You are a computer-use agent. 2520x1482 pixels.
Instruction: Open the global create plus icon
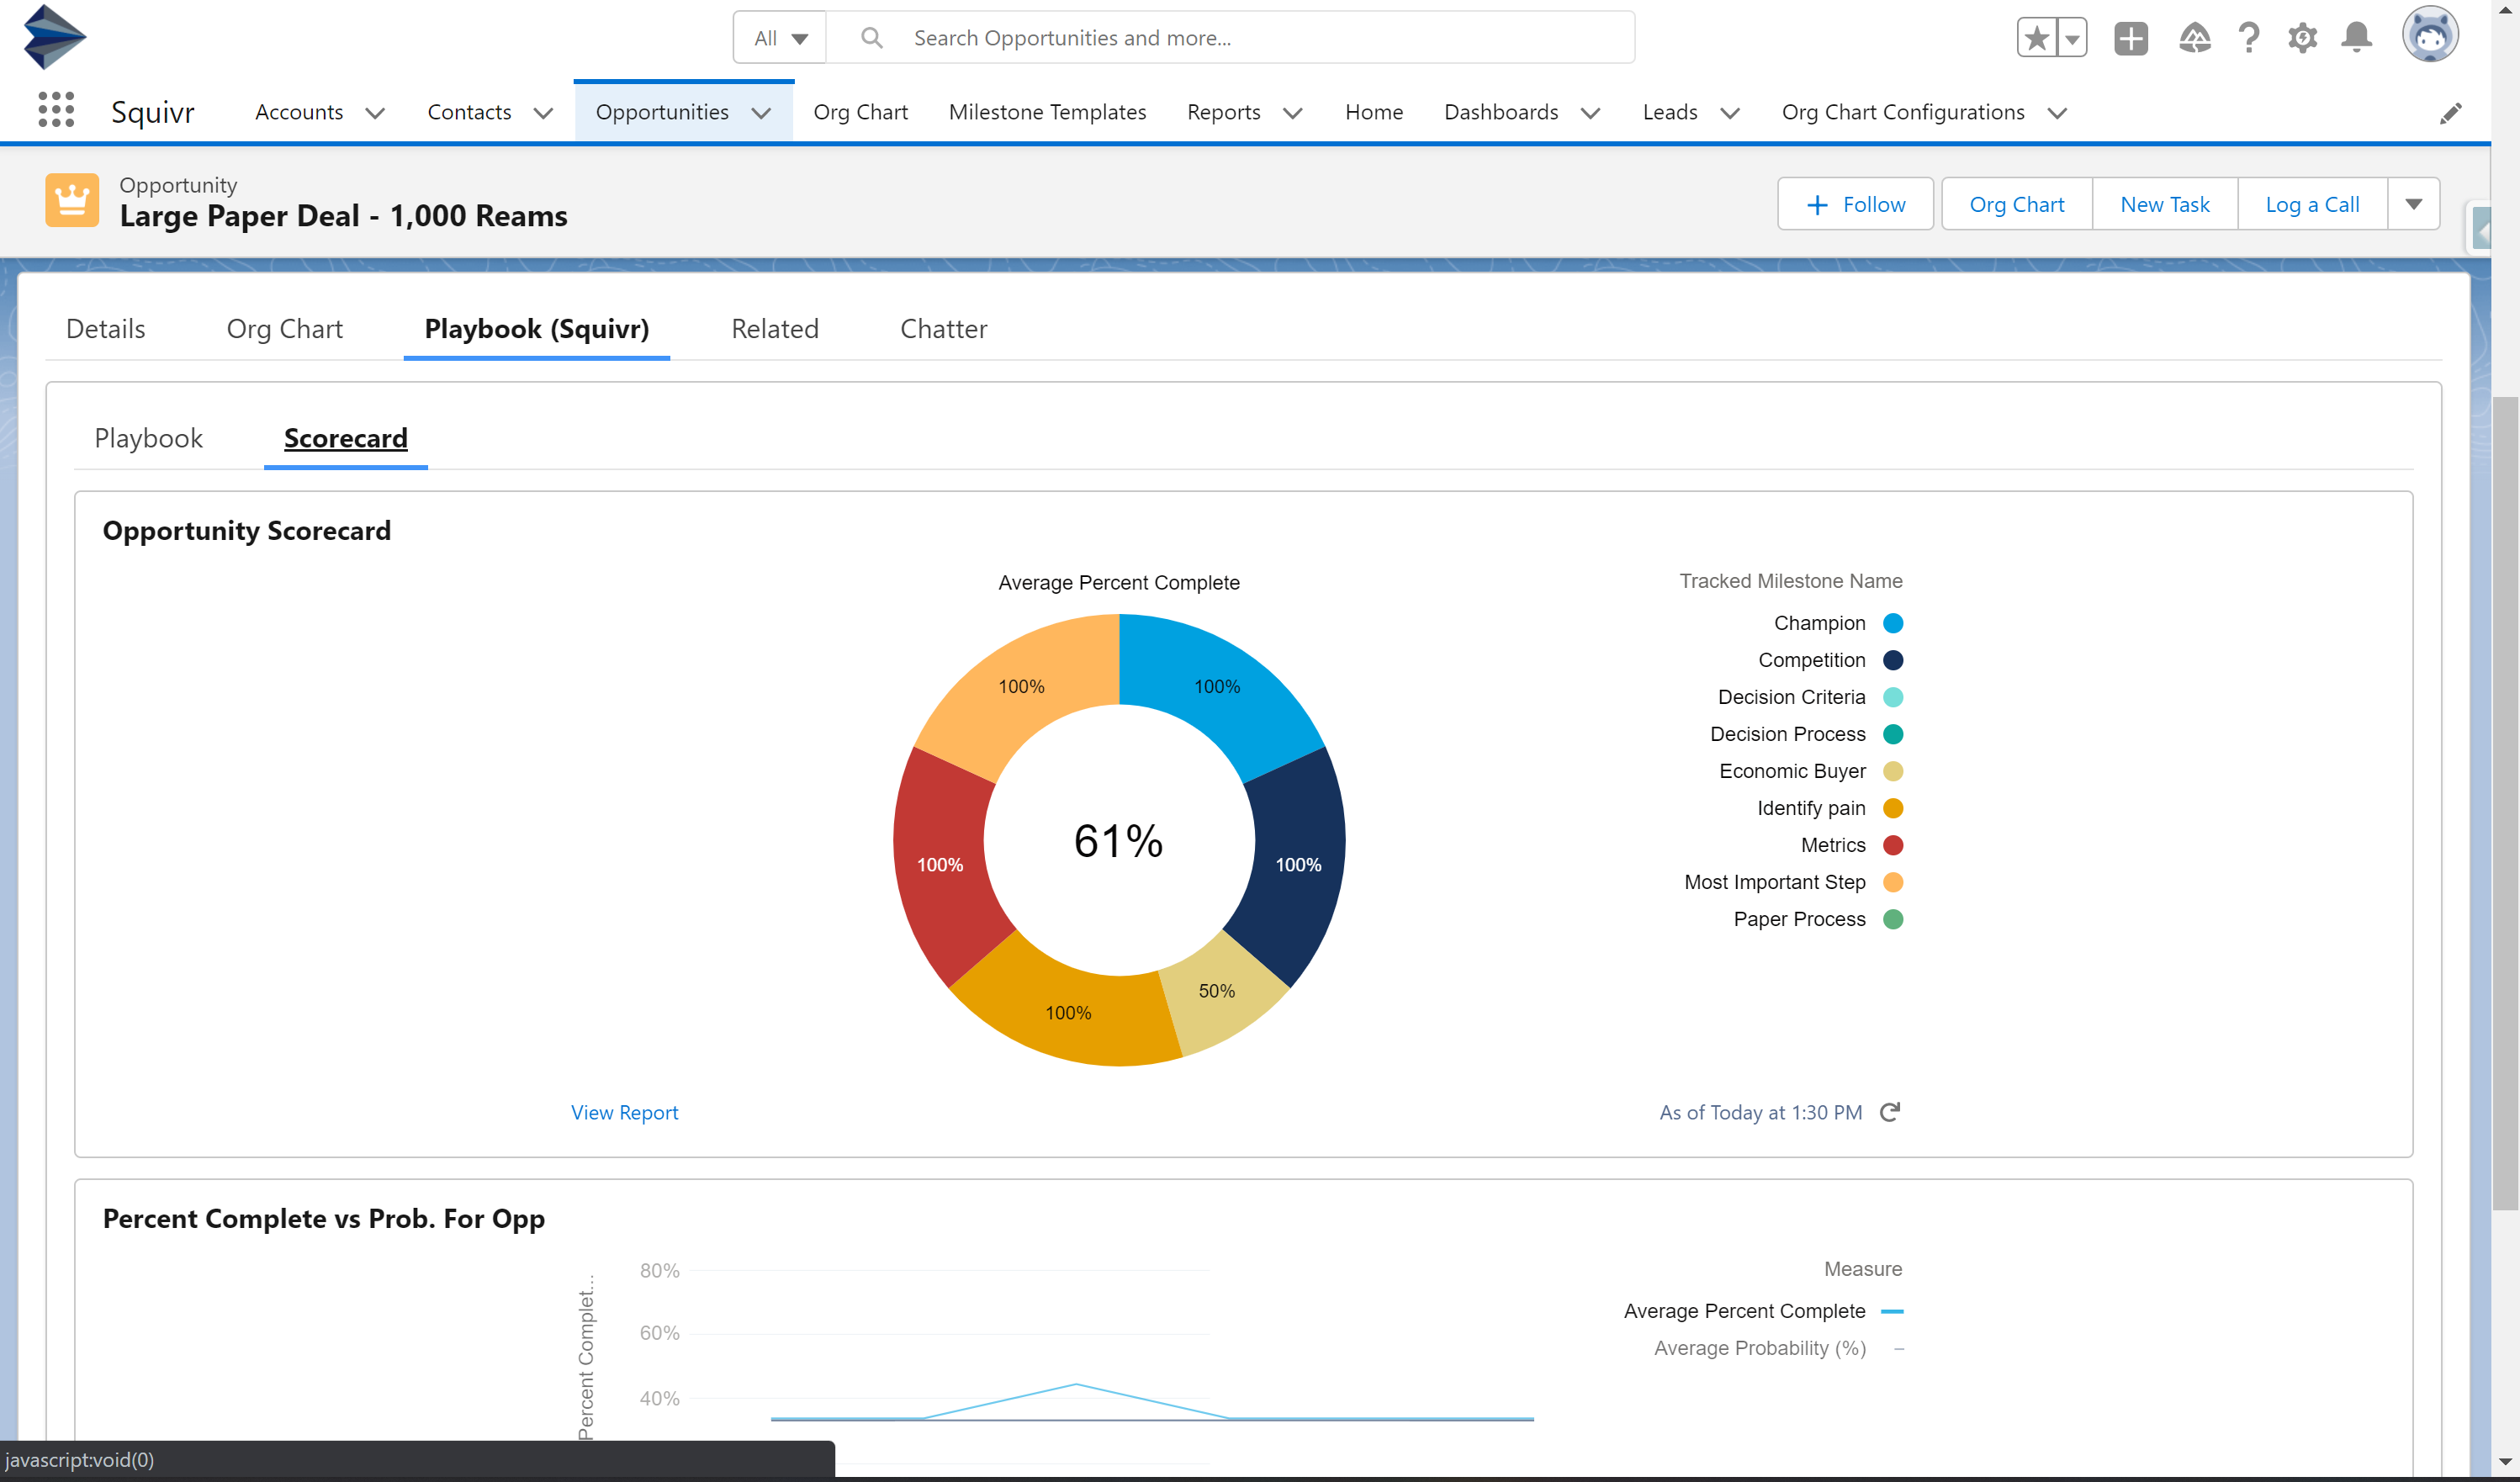point(2130,38)
